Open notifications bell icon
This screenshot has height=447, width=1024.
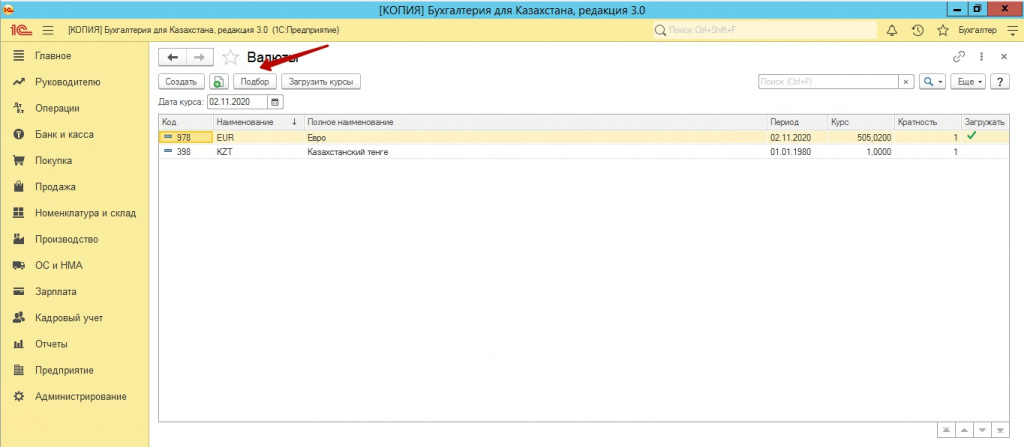click(x=891, y=30)
